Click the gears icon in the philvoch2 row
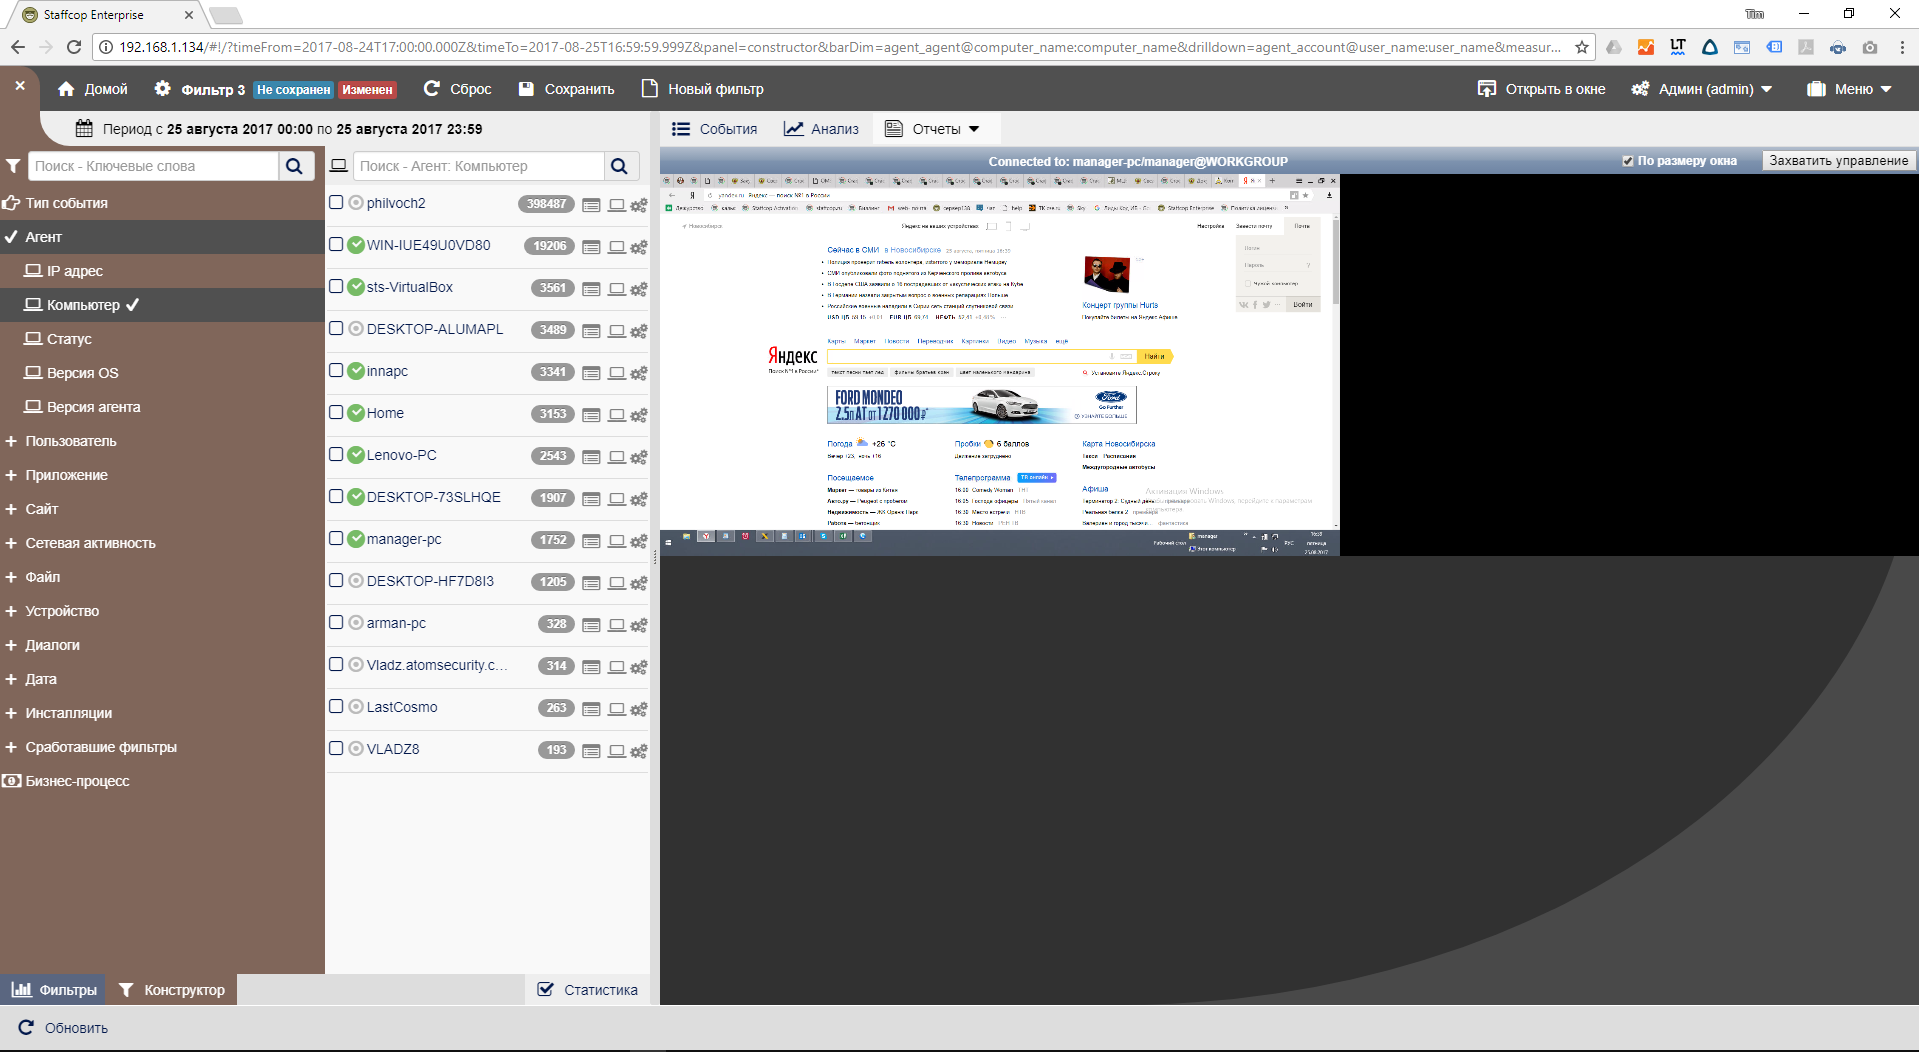This screenshot has width=1919, height=1052. point(638,205)
